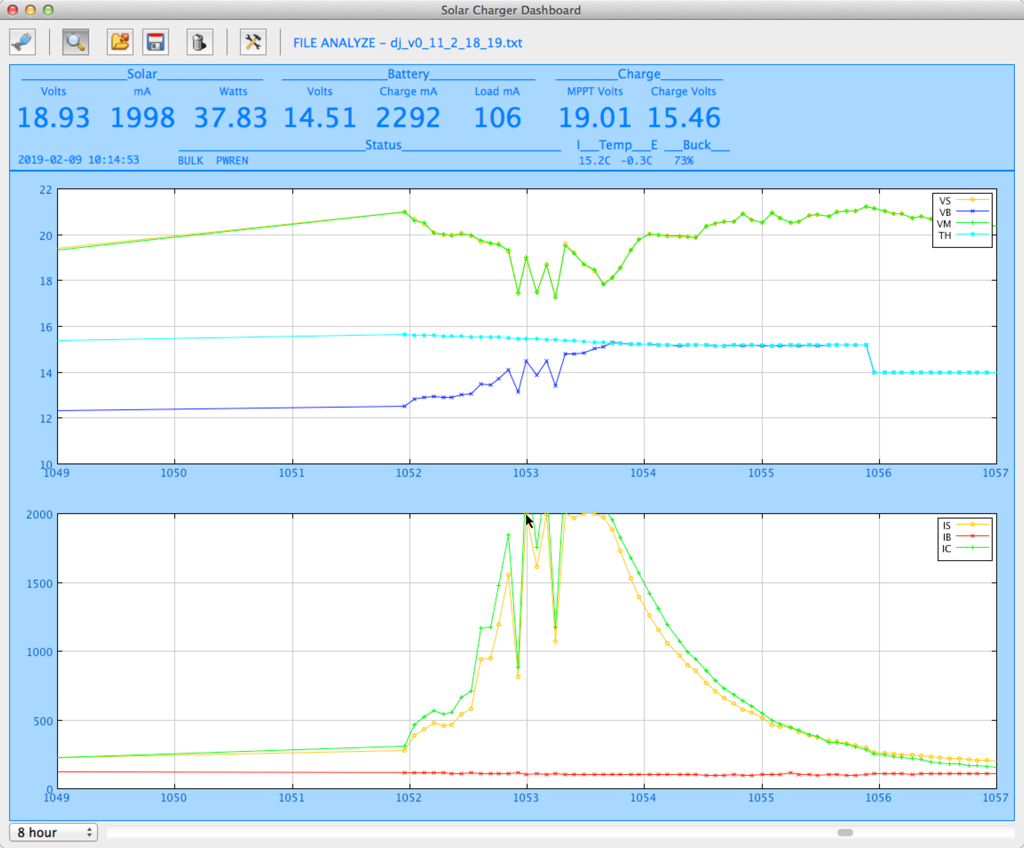This screenshot has width=1024, height=848.
Task: Click the Solar Volts value 18.93
Action: (x=53, y=118)
